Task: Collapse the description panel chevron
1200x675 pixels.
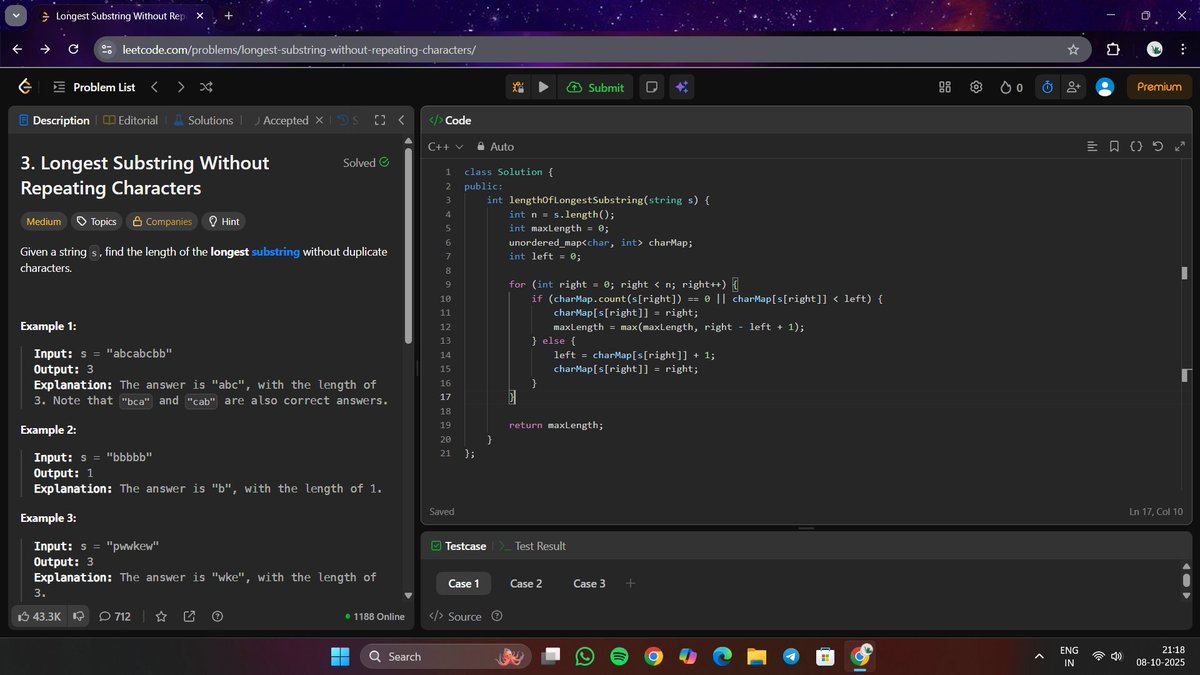Action: [x=401, y=120]
